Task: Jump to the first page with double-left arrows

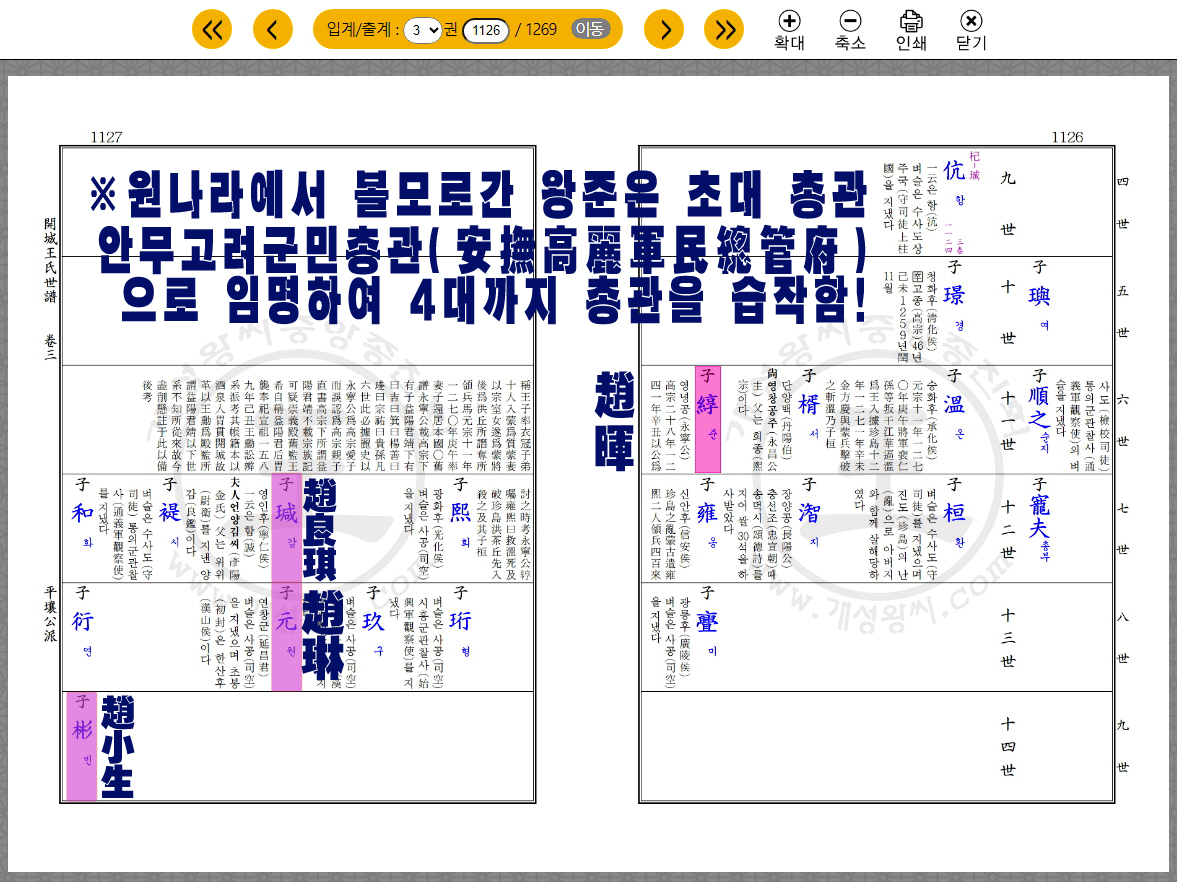Action: click(x=212, y=30)
